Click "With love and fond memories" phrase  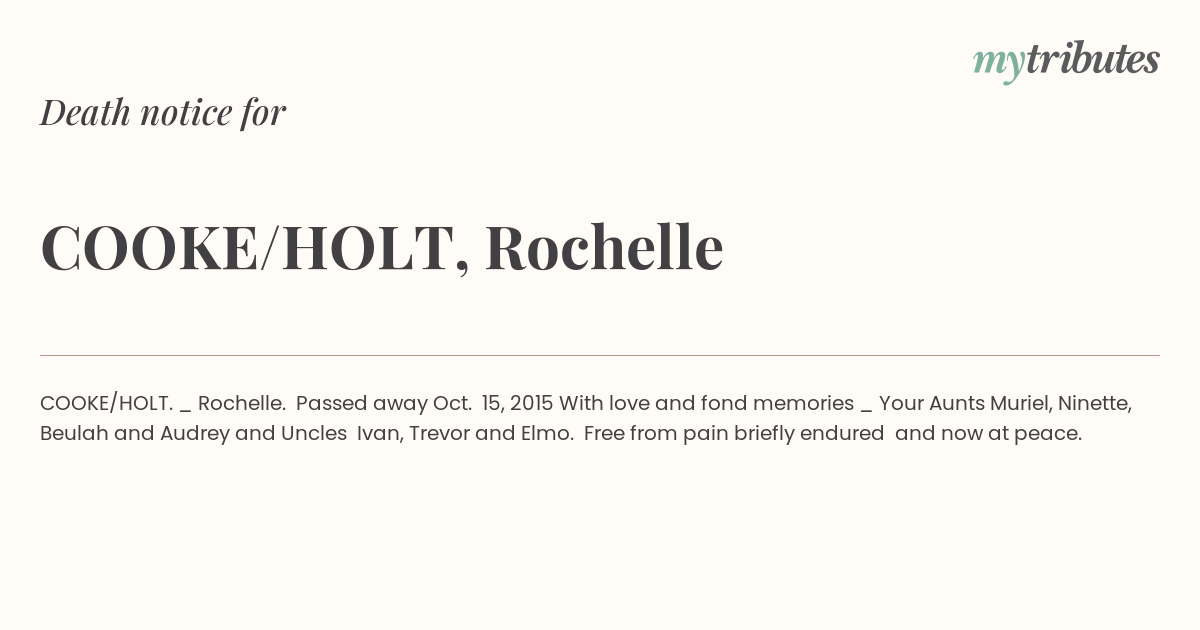pyautogui.click(x=706, y=404)
